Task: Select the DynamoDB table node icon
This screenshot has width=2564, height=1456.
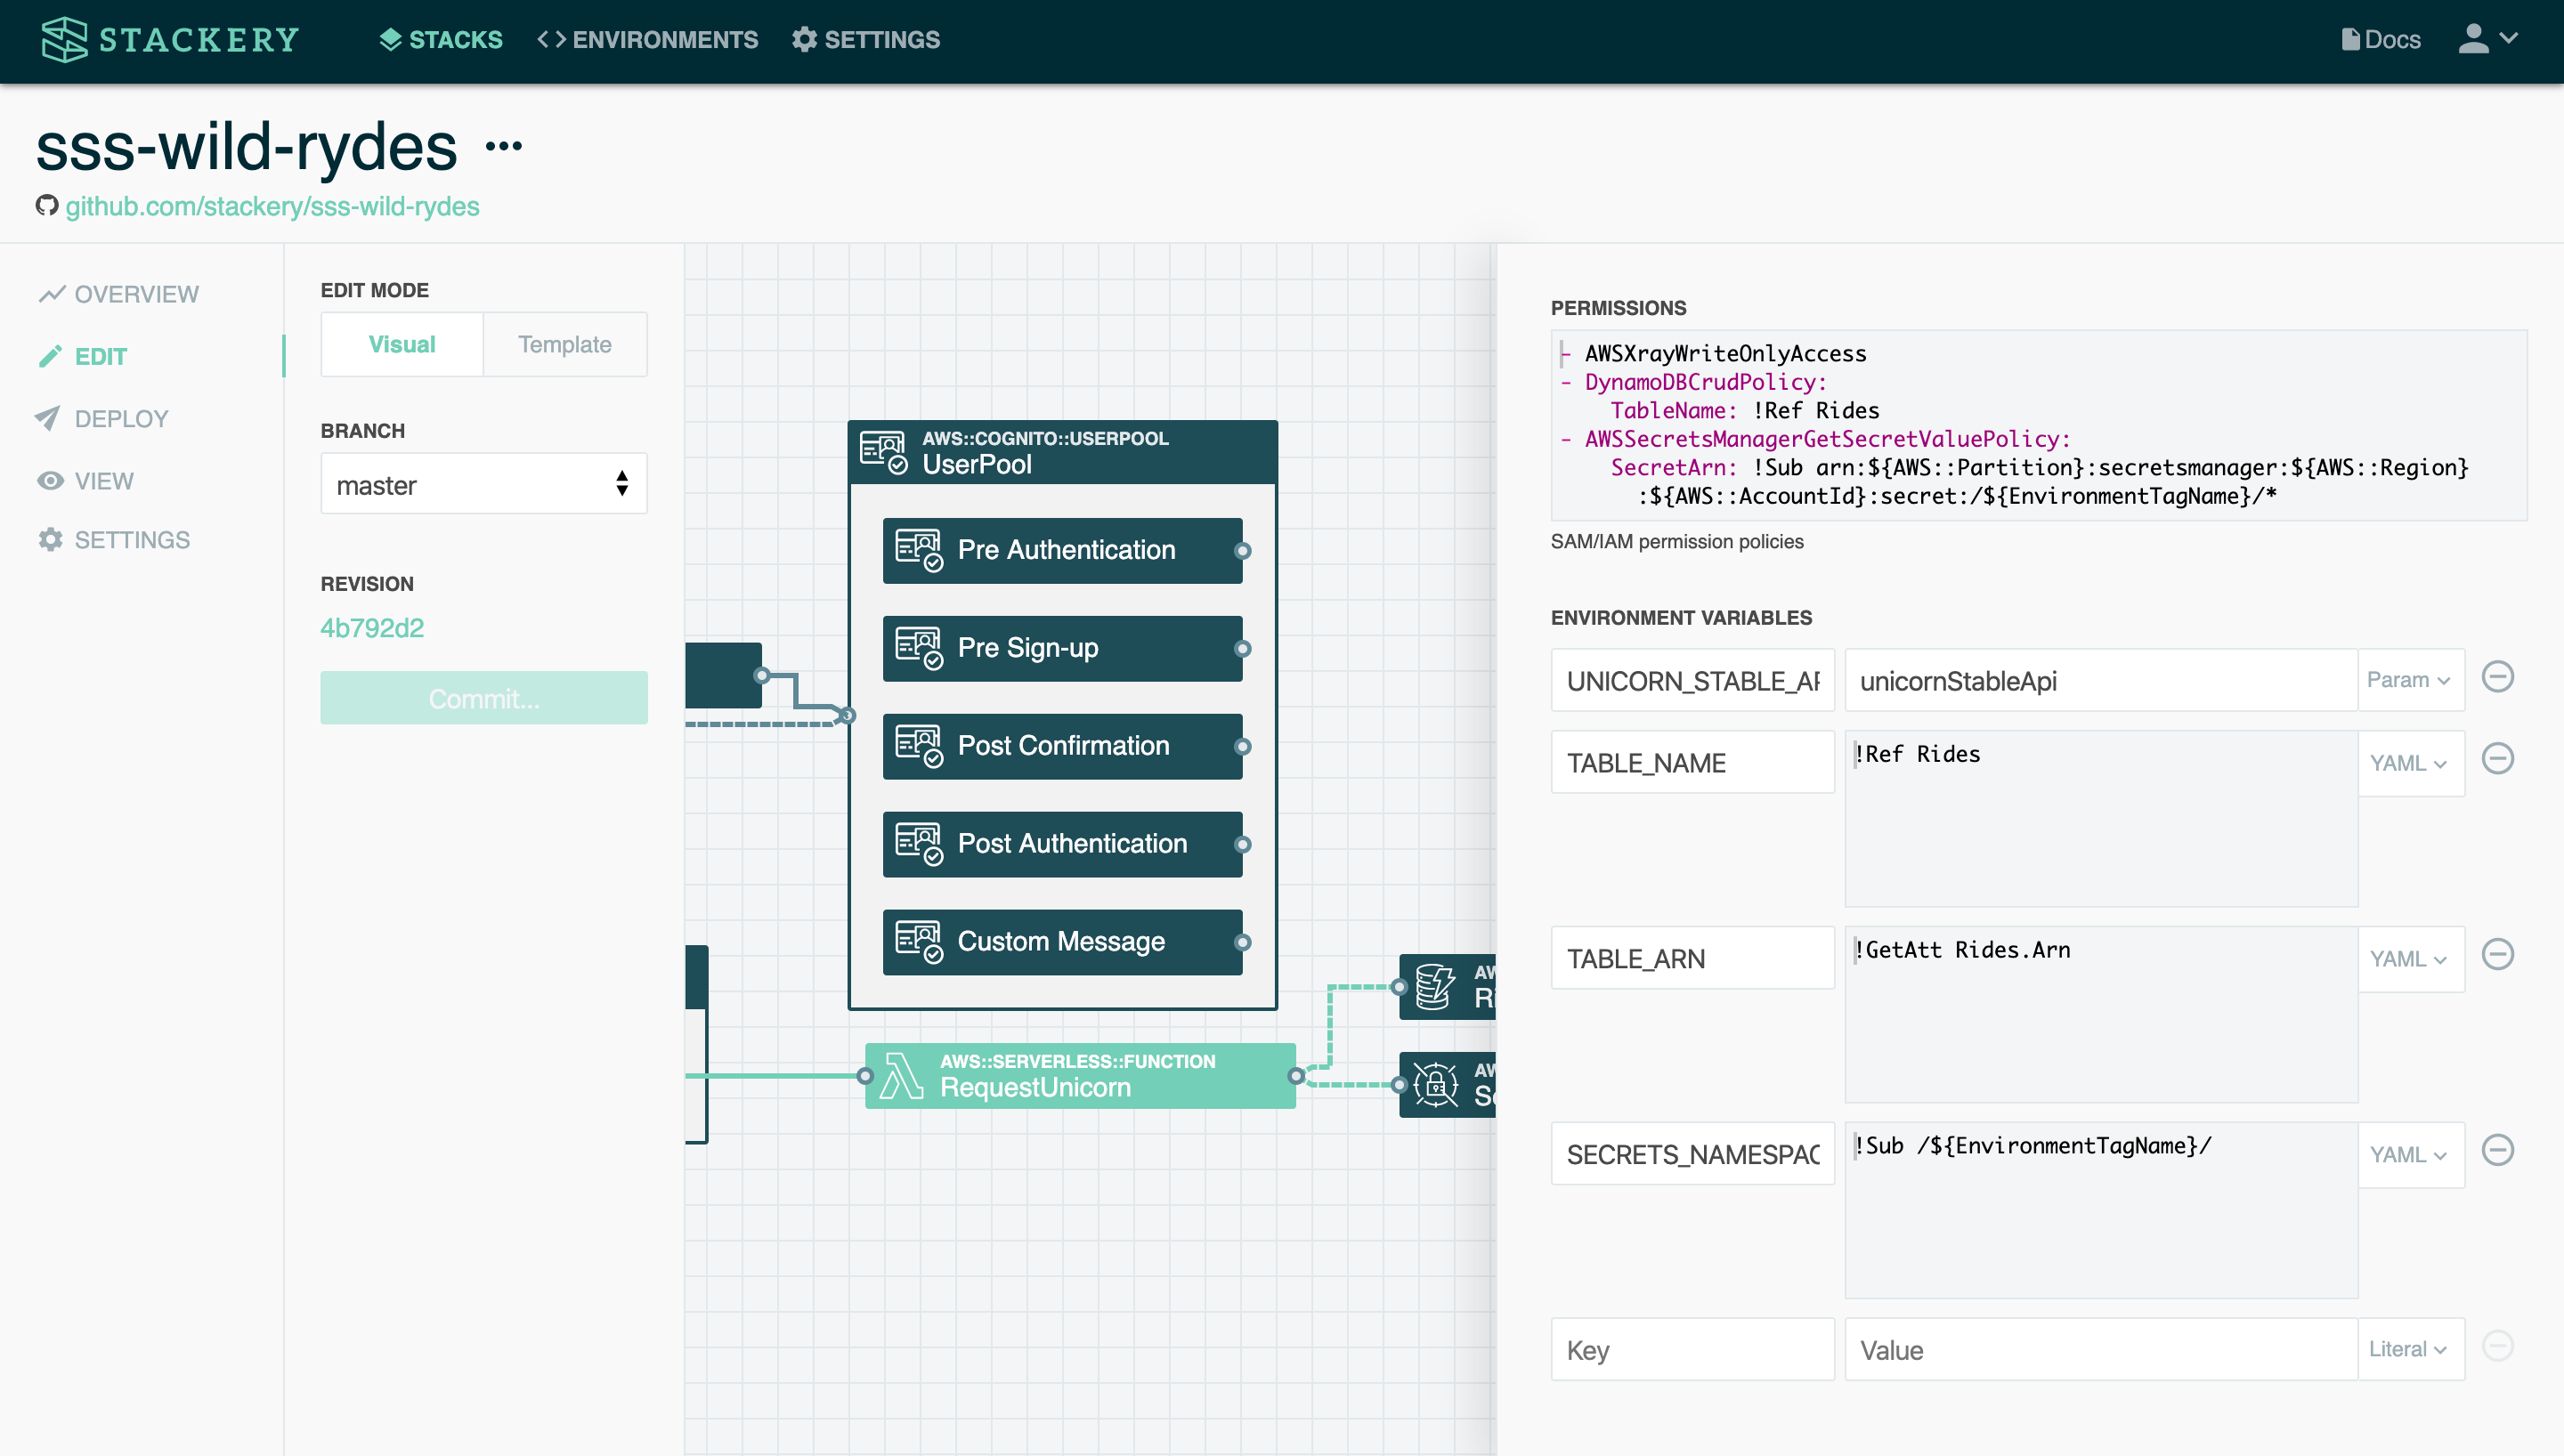Action: (x=1436, y=987)
